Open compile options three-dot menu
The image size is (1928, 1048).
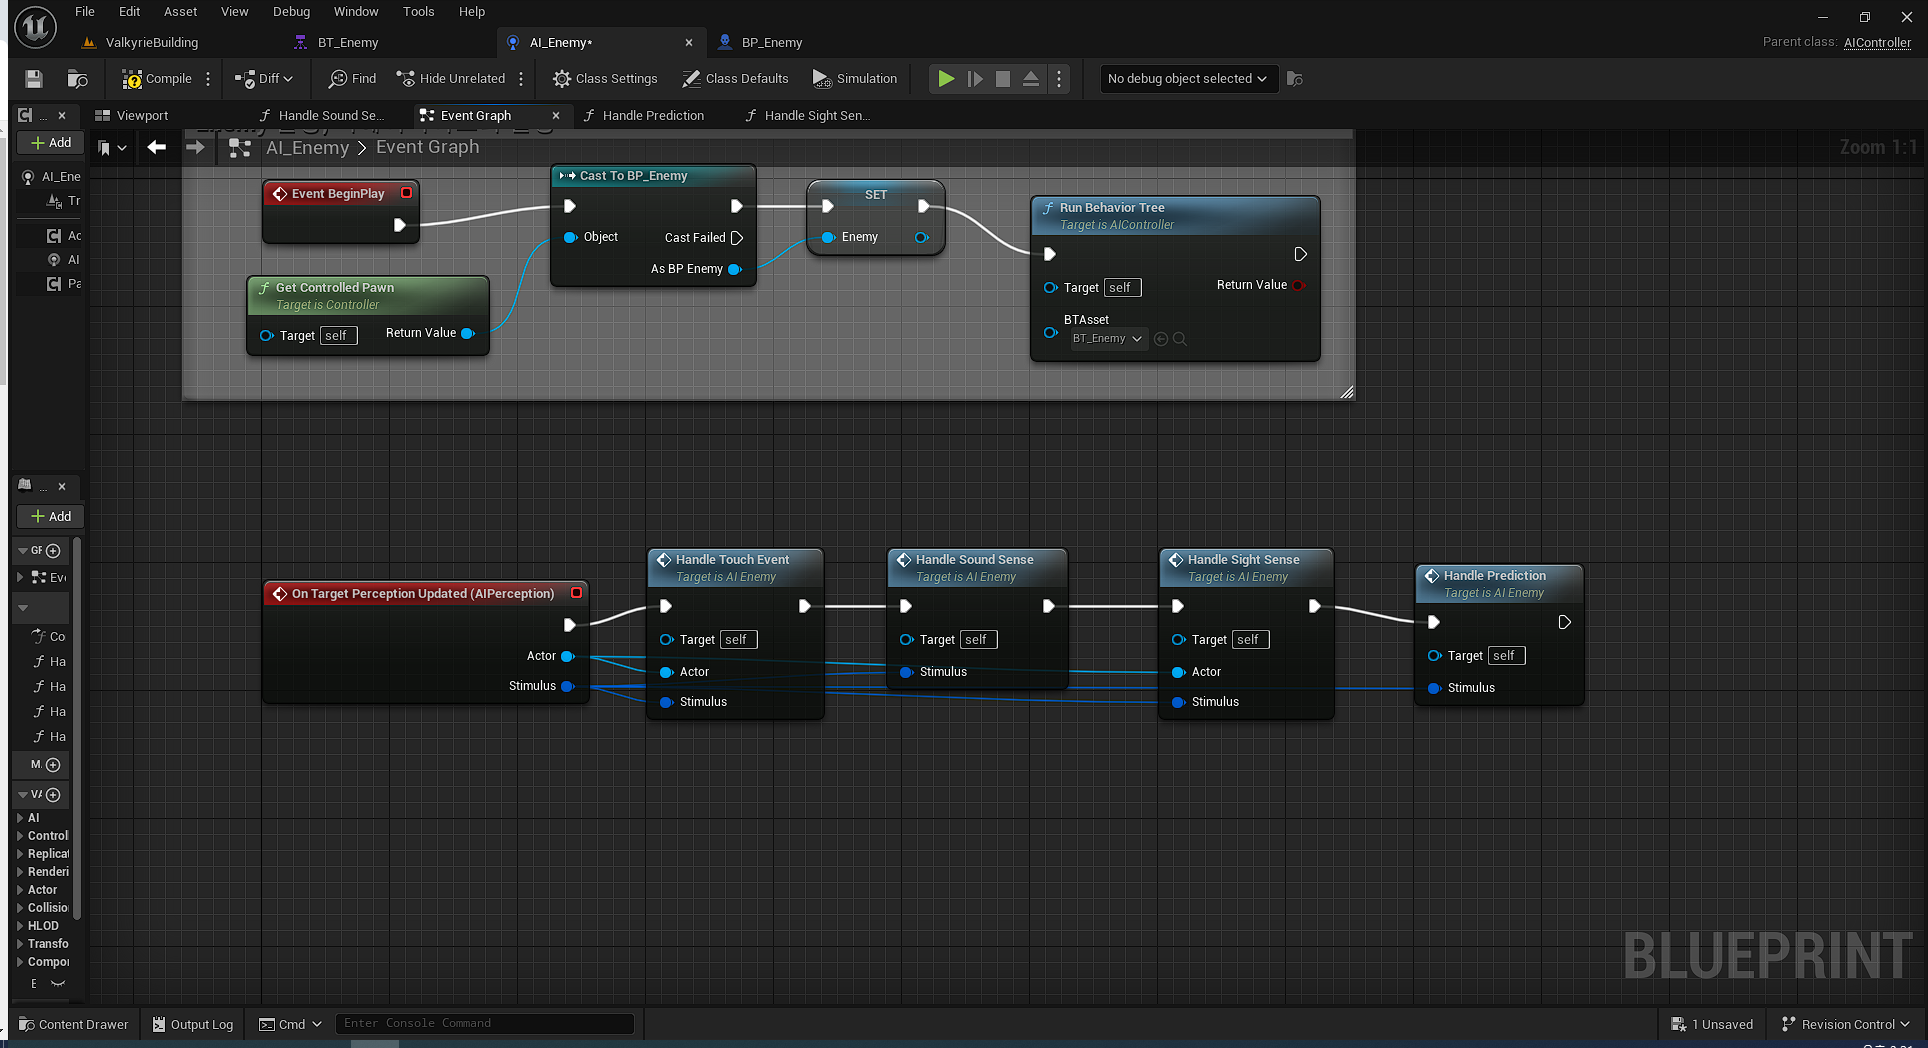pos(208,79)
